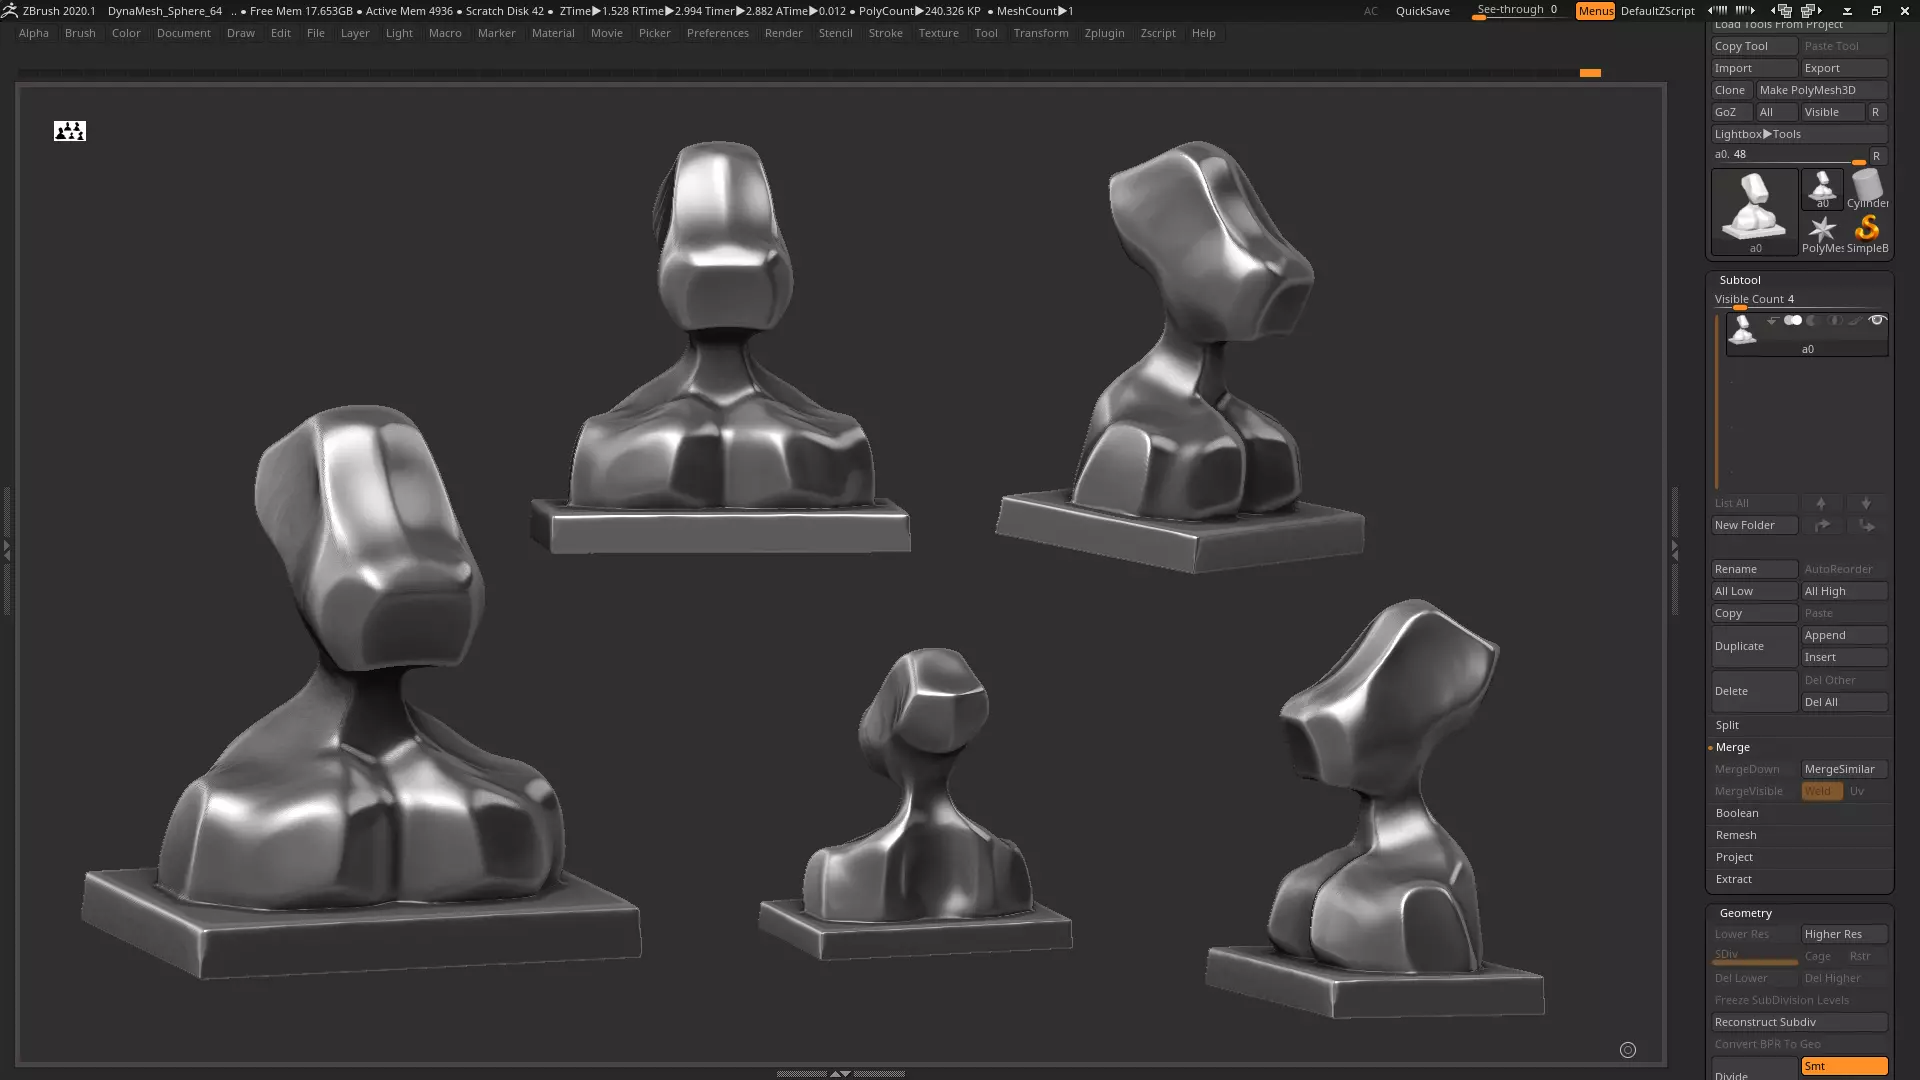The width and height of the screenshot is (1920, 1080).
Task: Collapse the right tray handle arrow
Action: click(x=1675, y=550)
